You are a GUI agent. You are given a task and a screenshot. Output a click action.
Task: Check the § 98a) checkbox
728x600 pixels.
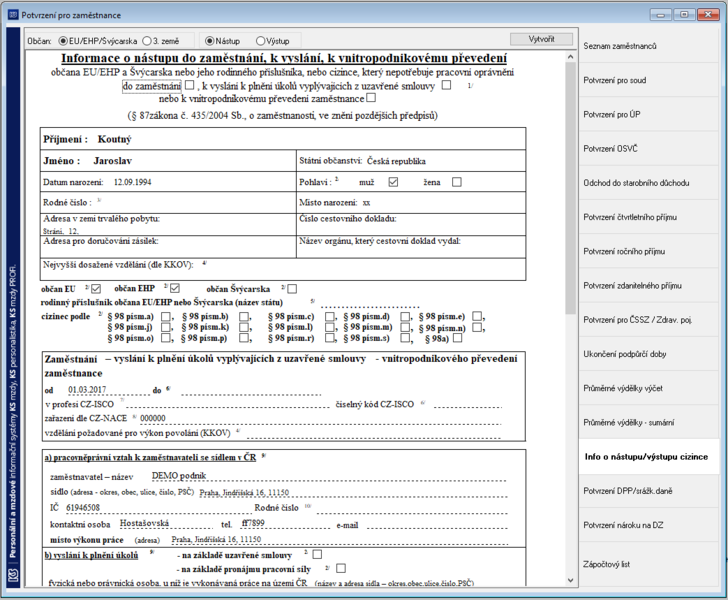457,338
